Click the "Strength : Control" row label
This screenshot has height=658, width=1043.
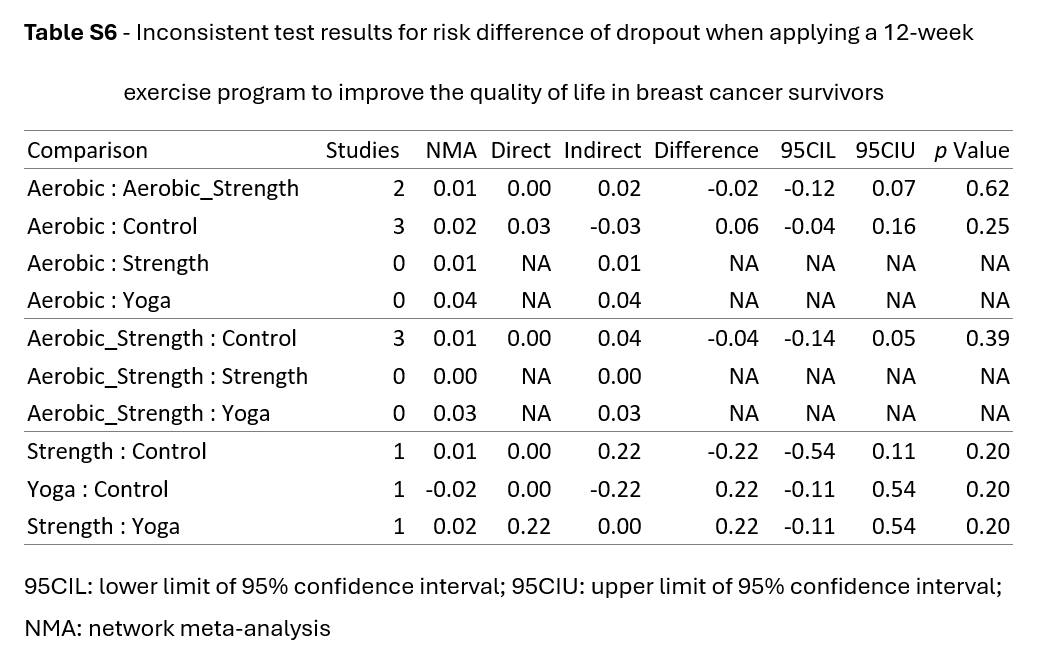[x=117, y=451]
